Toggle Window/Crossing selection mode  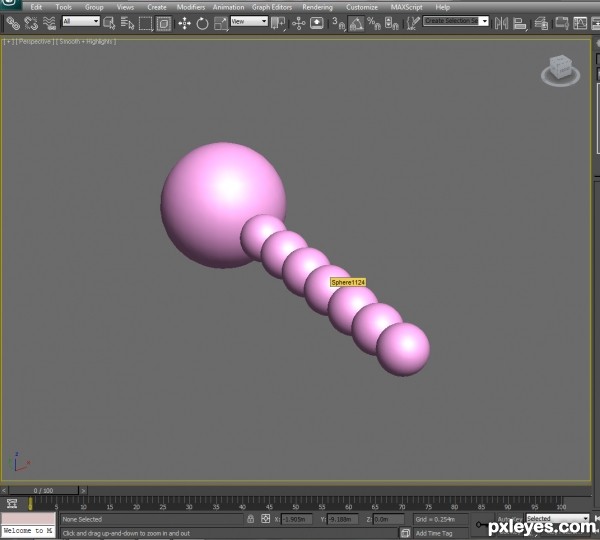(163, 23)
